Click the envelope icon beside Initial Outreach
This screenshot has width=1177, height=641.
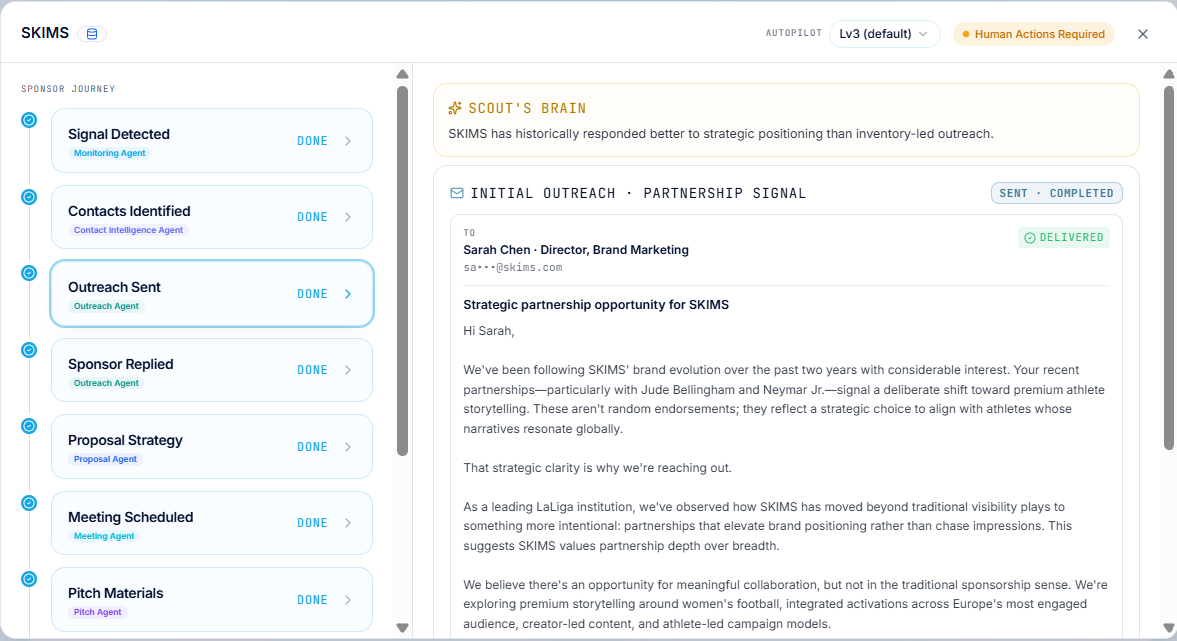tap(456, 193)
